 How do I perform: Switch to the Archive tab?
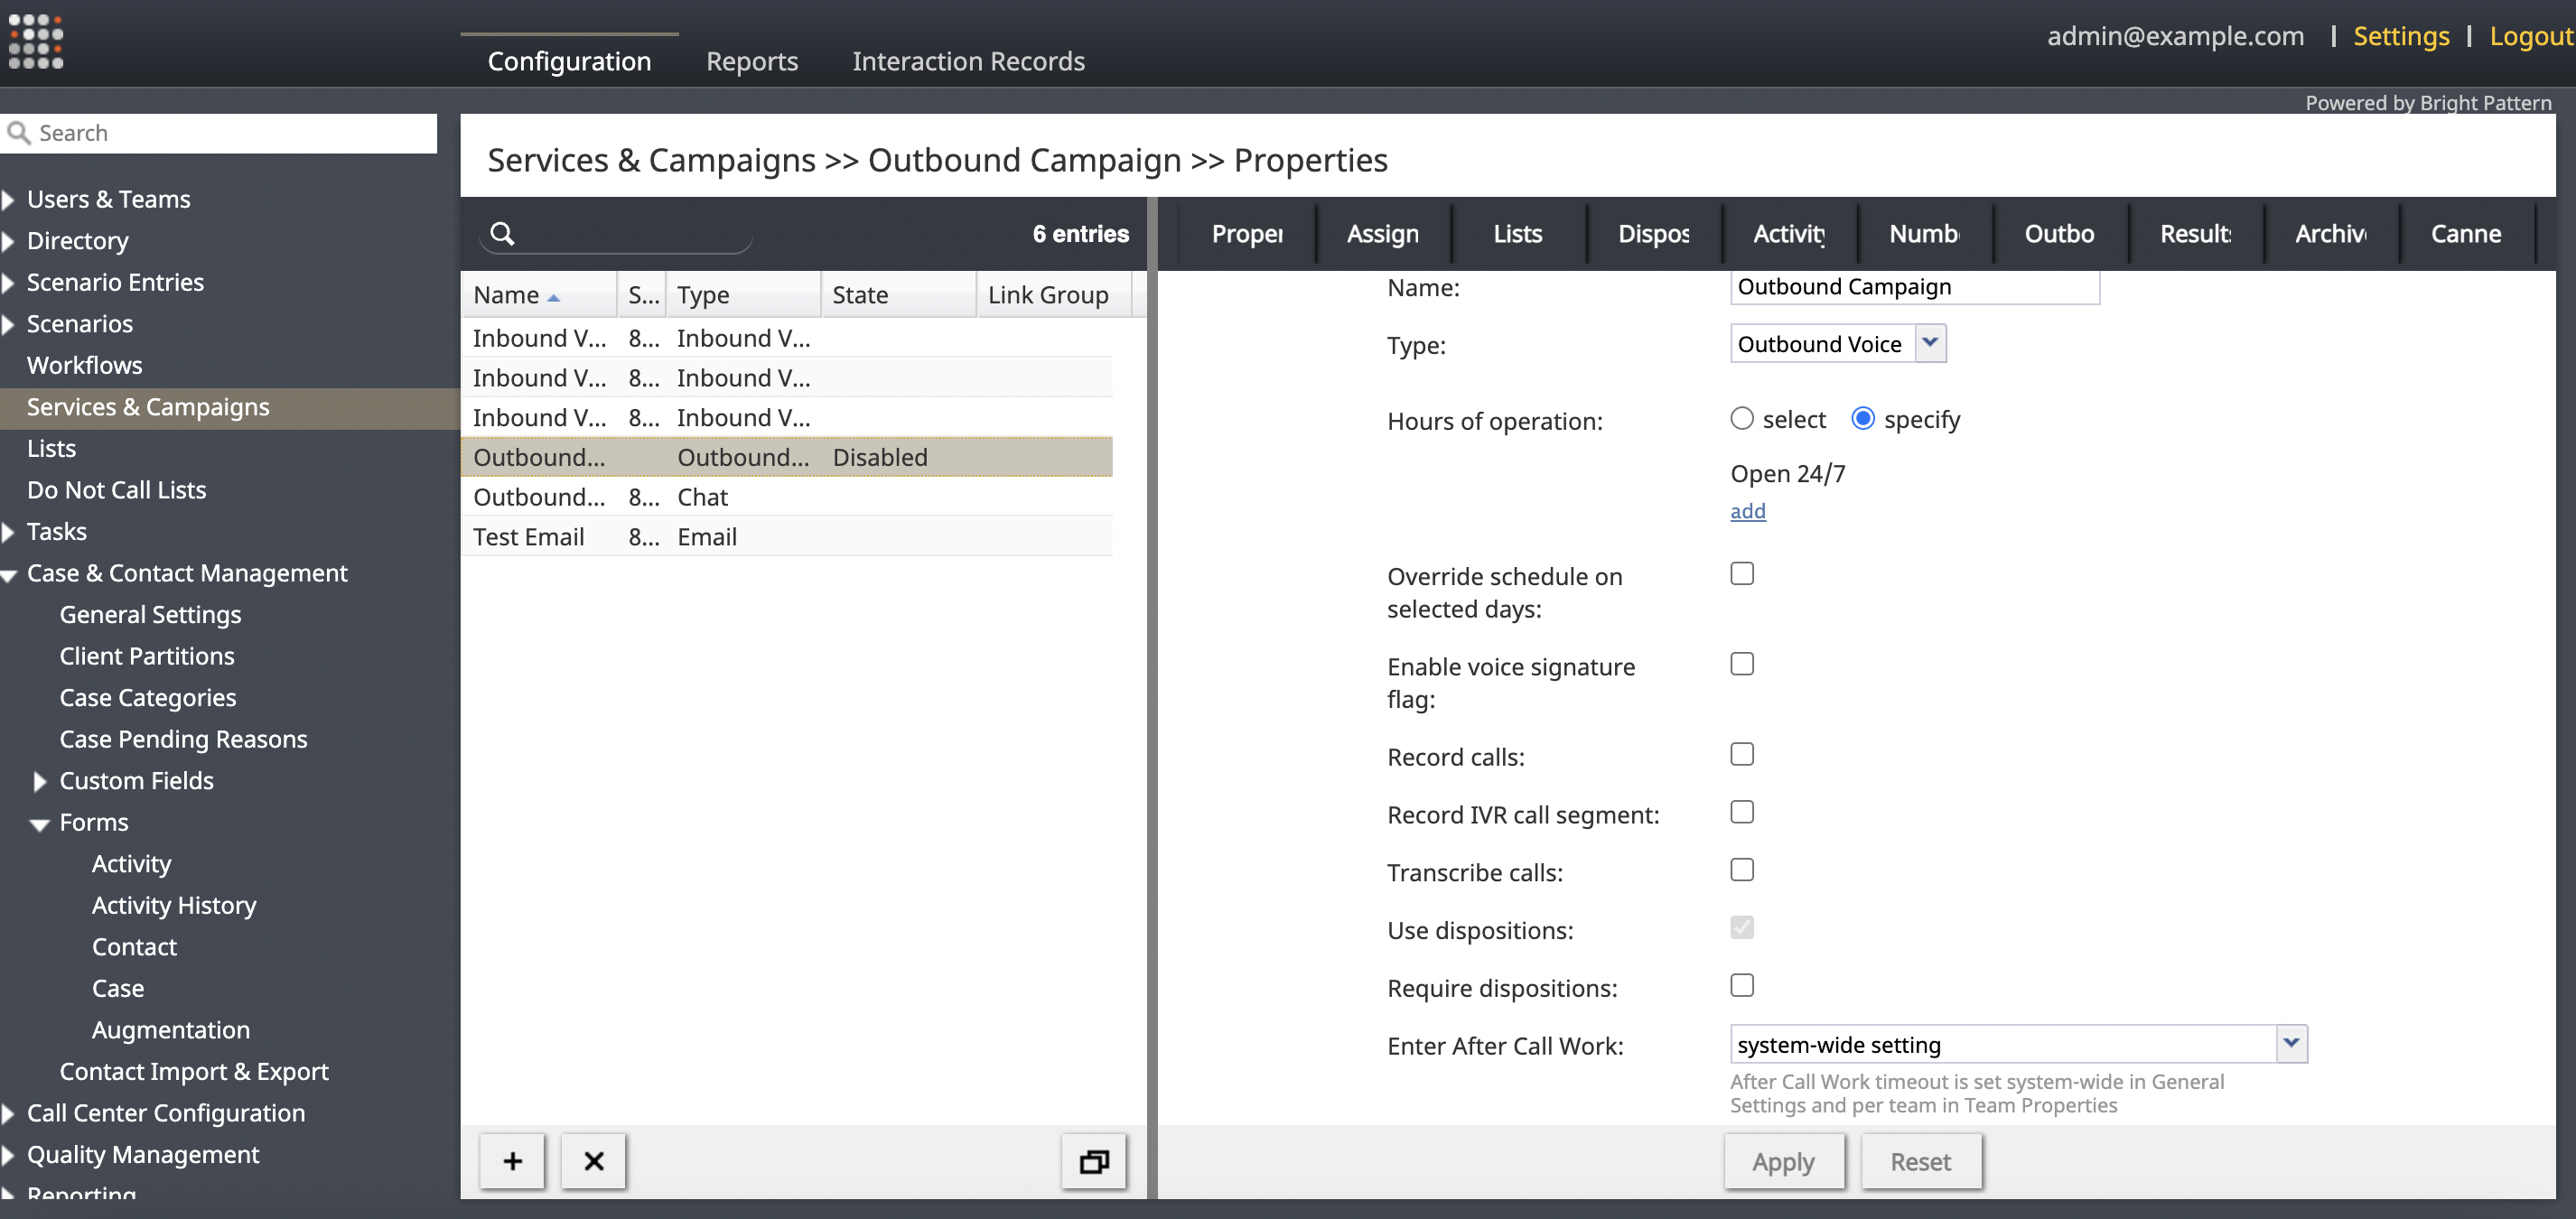[2331, 234]
